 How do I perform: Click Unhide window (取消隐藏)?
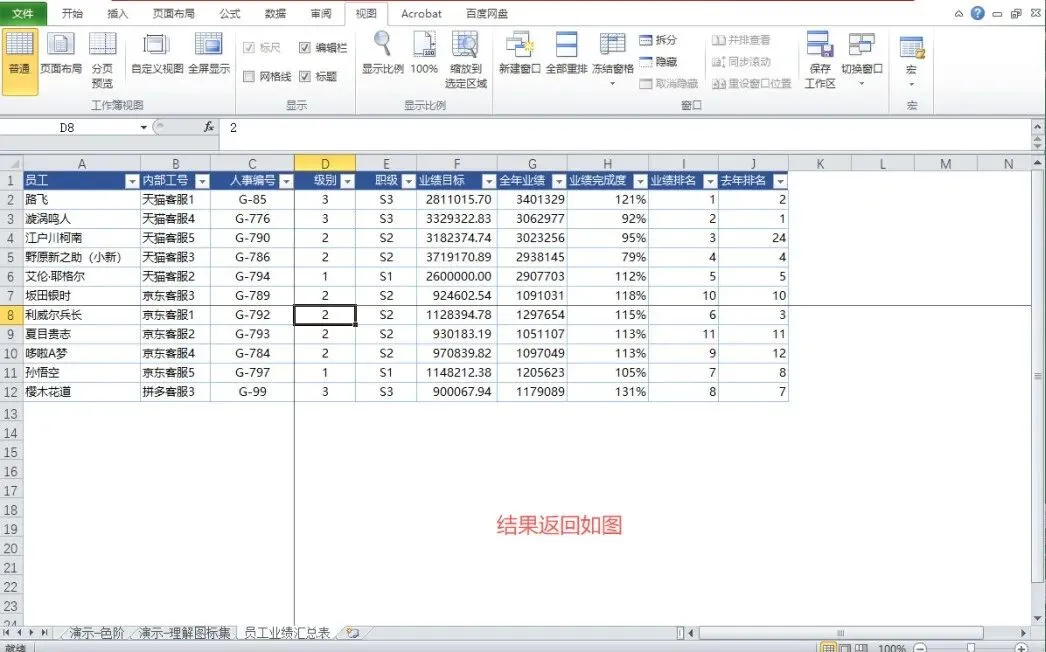tap(668, 83)
